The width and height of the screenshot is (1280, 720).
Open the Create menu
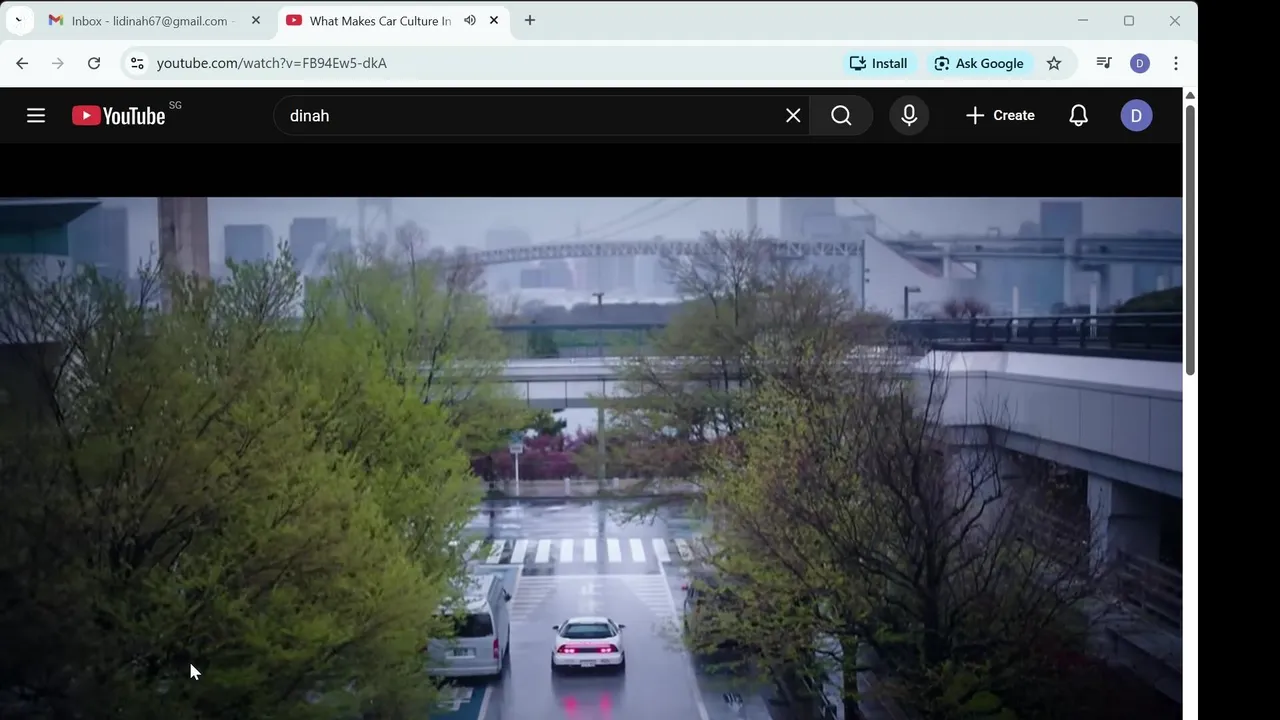(x=1000, y=116)
